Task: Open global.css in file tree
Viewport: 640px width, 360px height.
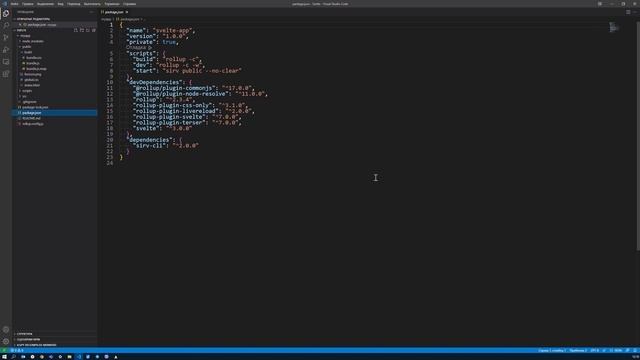Action: [31, 80]
